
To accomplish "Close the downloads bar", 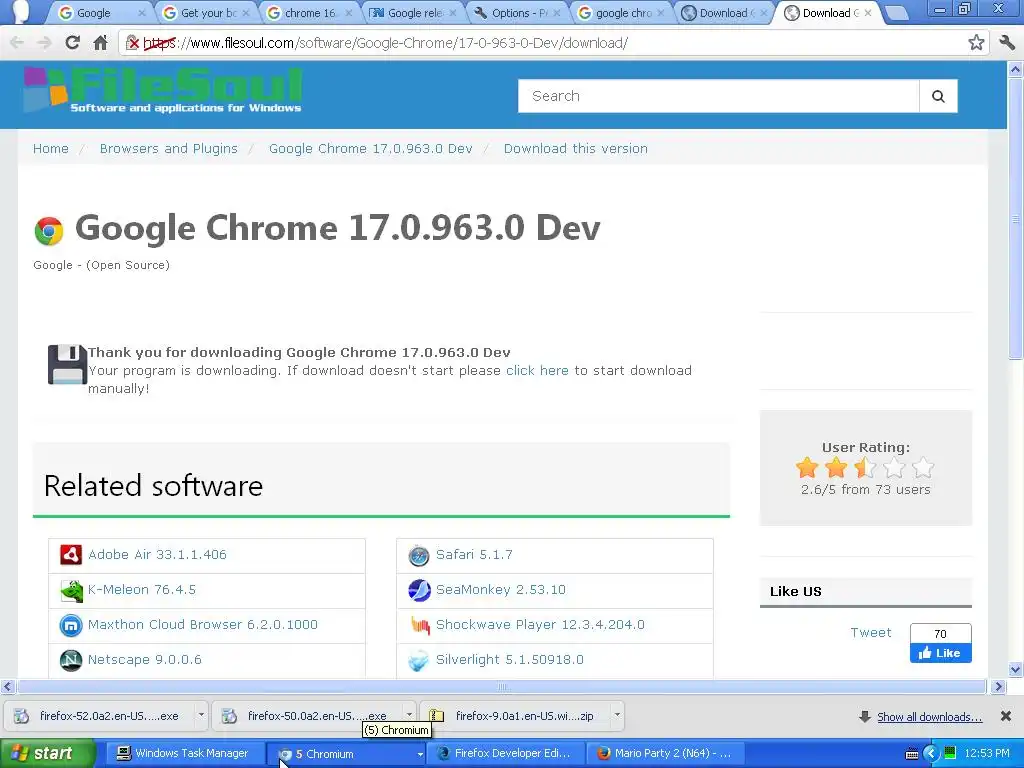I will (1006, 716).
